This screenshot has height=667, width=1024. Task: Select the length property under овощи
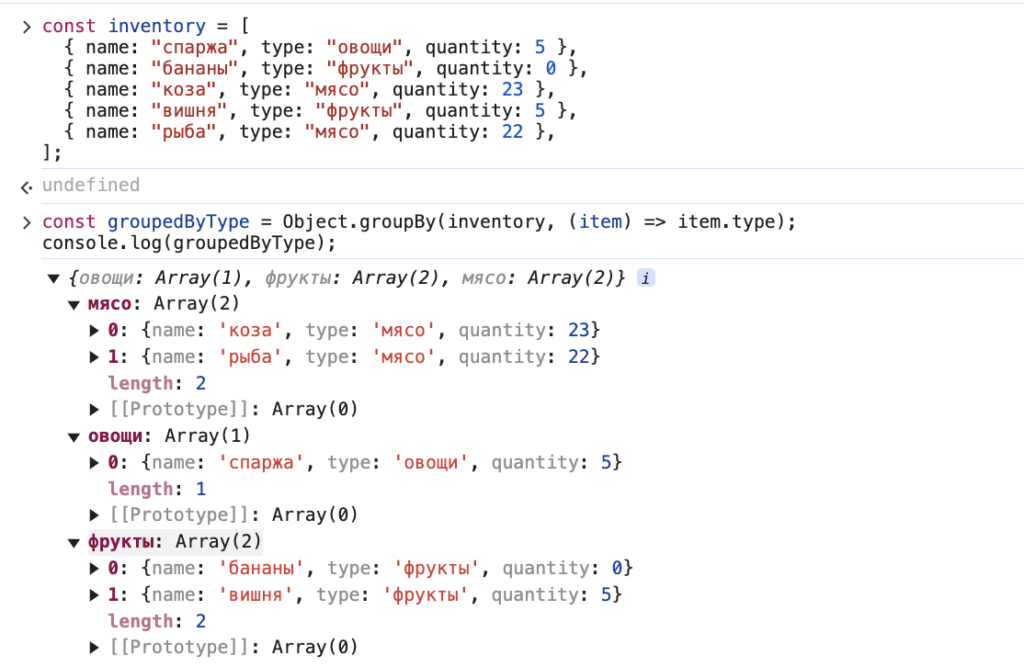coord(139,489)
